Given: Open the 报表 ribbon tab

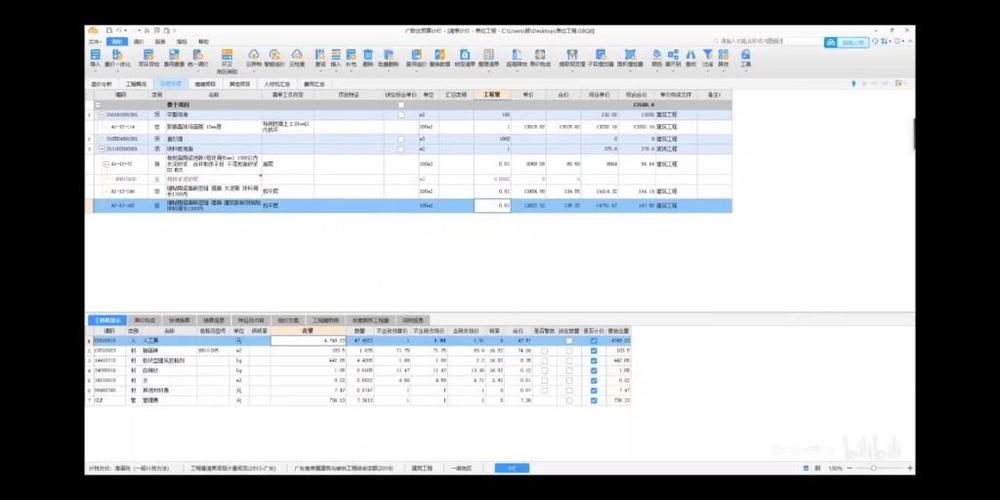Looking at the screenshot, I should [160, 41].
